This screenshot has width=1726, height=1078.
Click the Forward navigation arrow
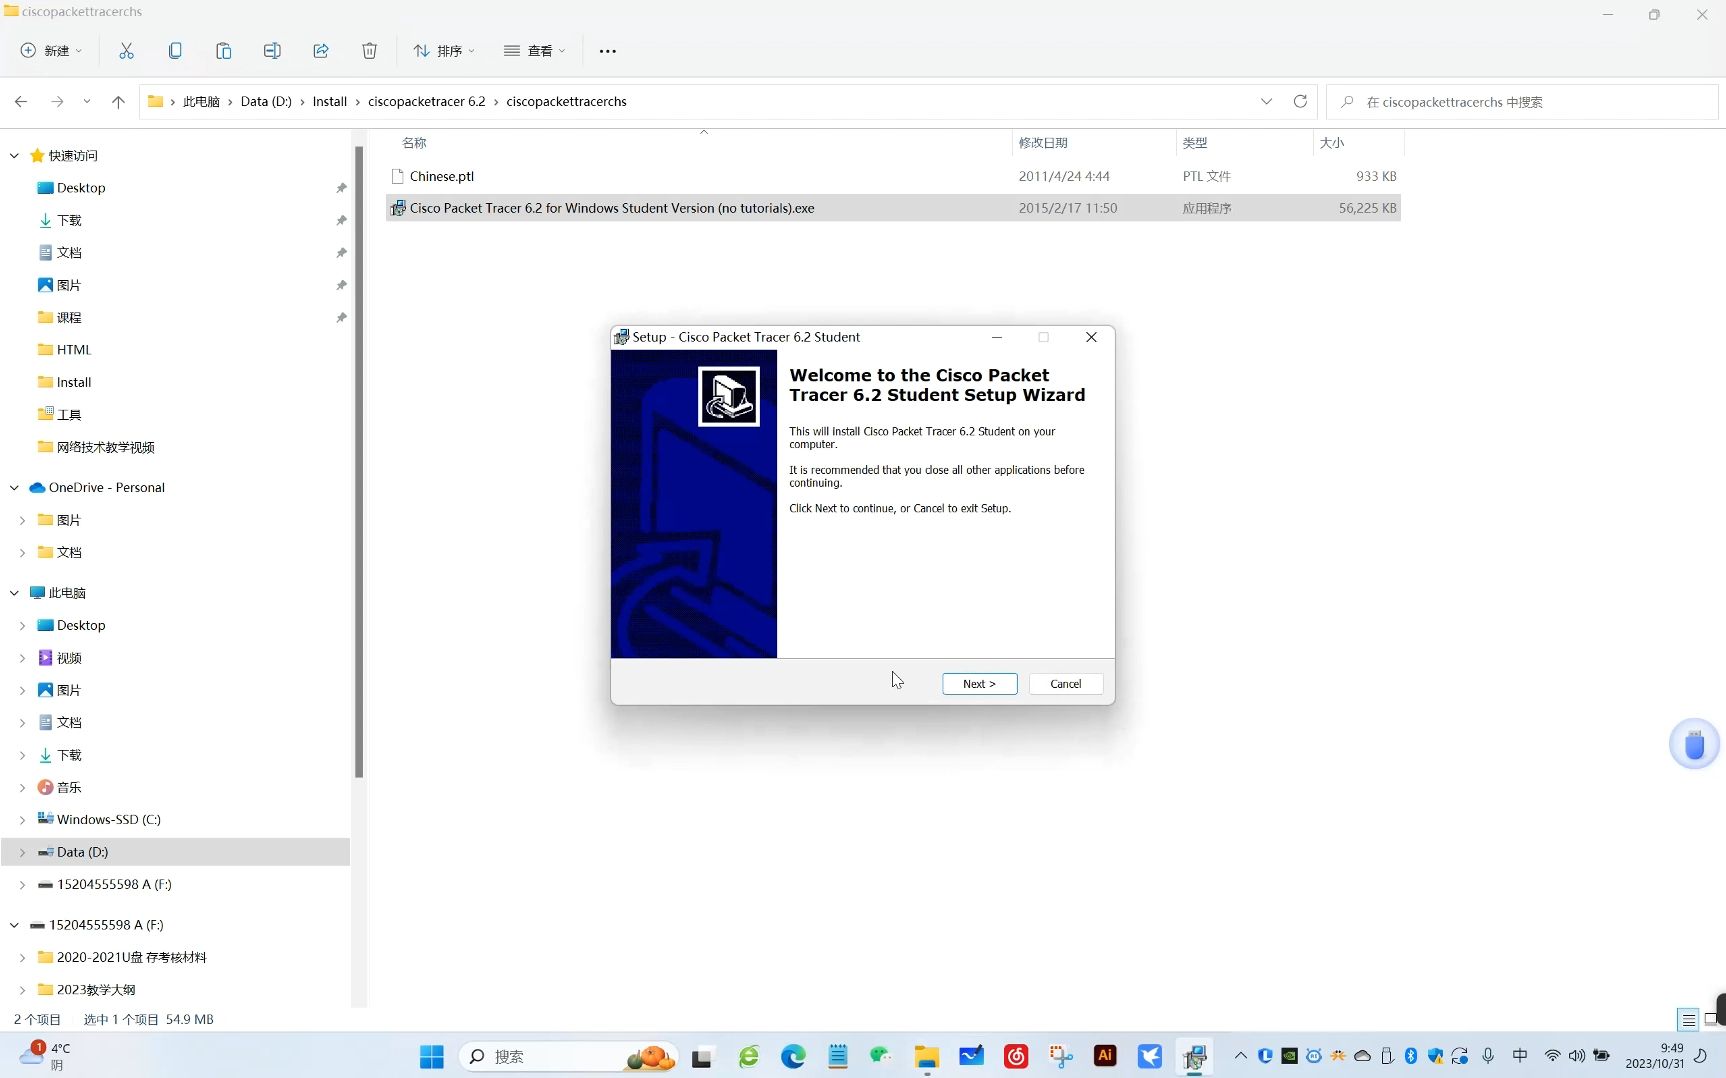(x=57, y=102)
